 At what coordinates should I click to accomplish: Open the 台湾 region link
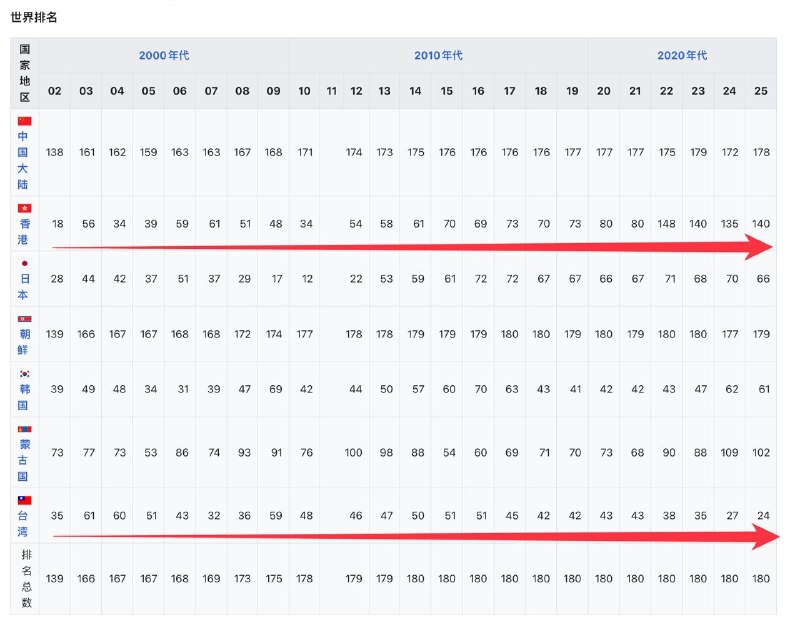(x=24, y=523)
